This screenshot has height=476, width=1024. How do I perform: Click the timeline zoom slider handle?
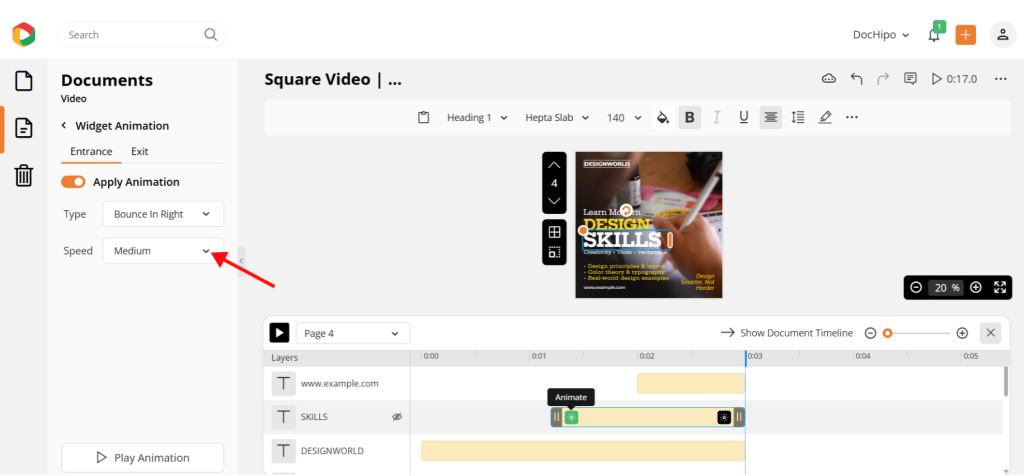(887, 333)
